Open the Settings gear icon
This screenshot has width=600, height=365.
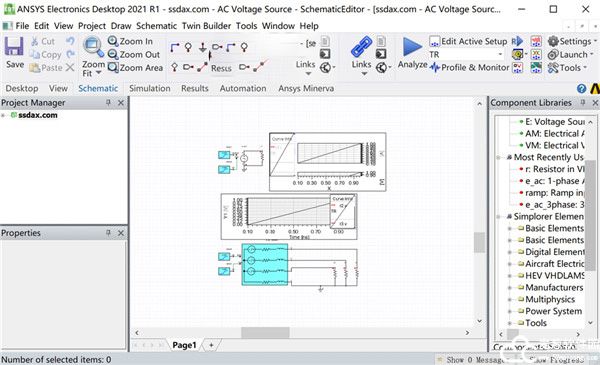click(553, 41)
